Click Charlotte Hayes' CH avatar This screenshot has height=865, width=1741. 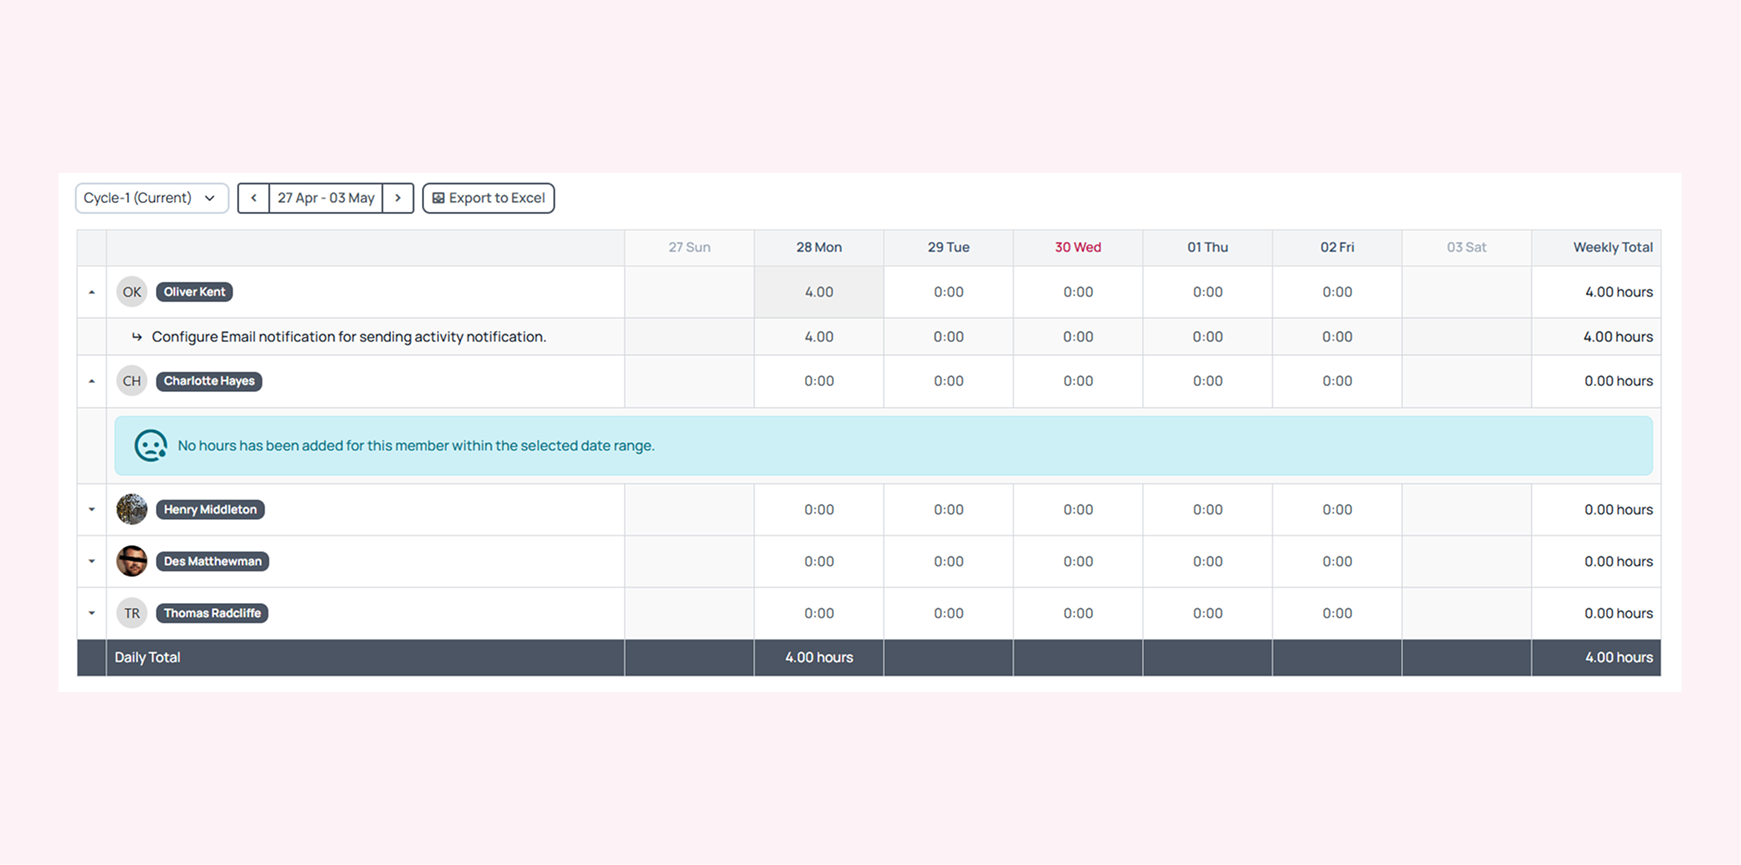pyautogui.click(x=132, y=381)
